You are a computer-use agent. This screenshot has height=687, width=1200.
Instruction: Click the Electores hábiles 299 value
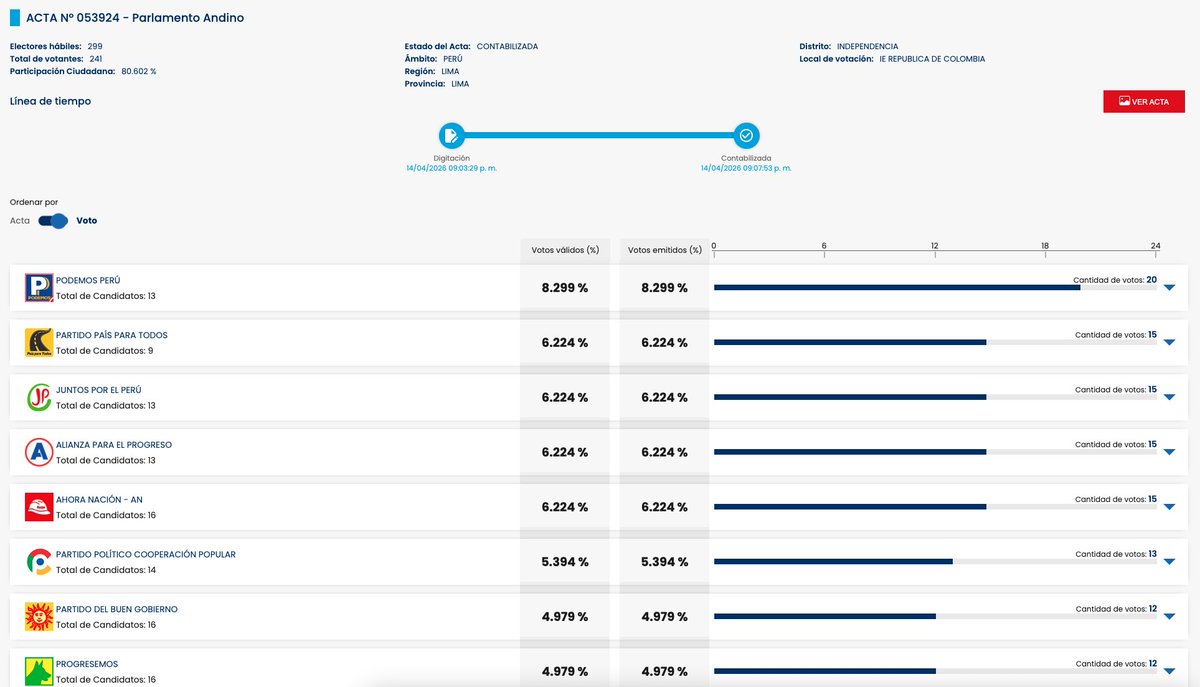[95, 47]
